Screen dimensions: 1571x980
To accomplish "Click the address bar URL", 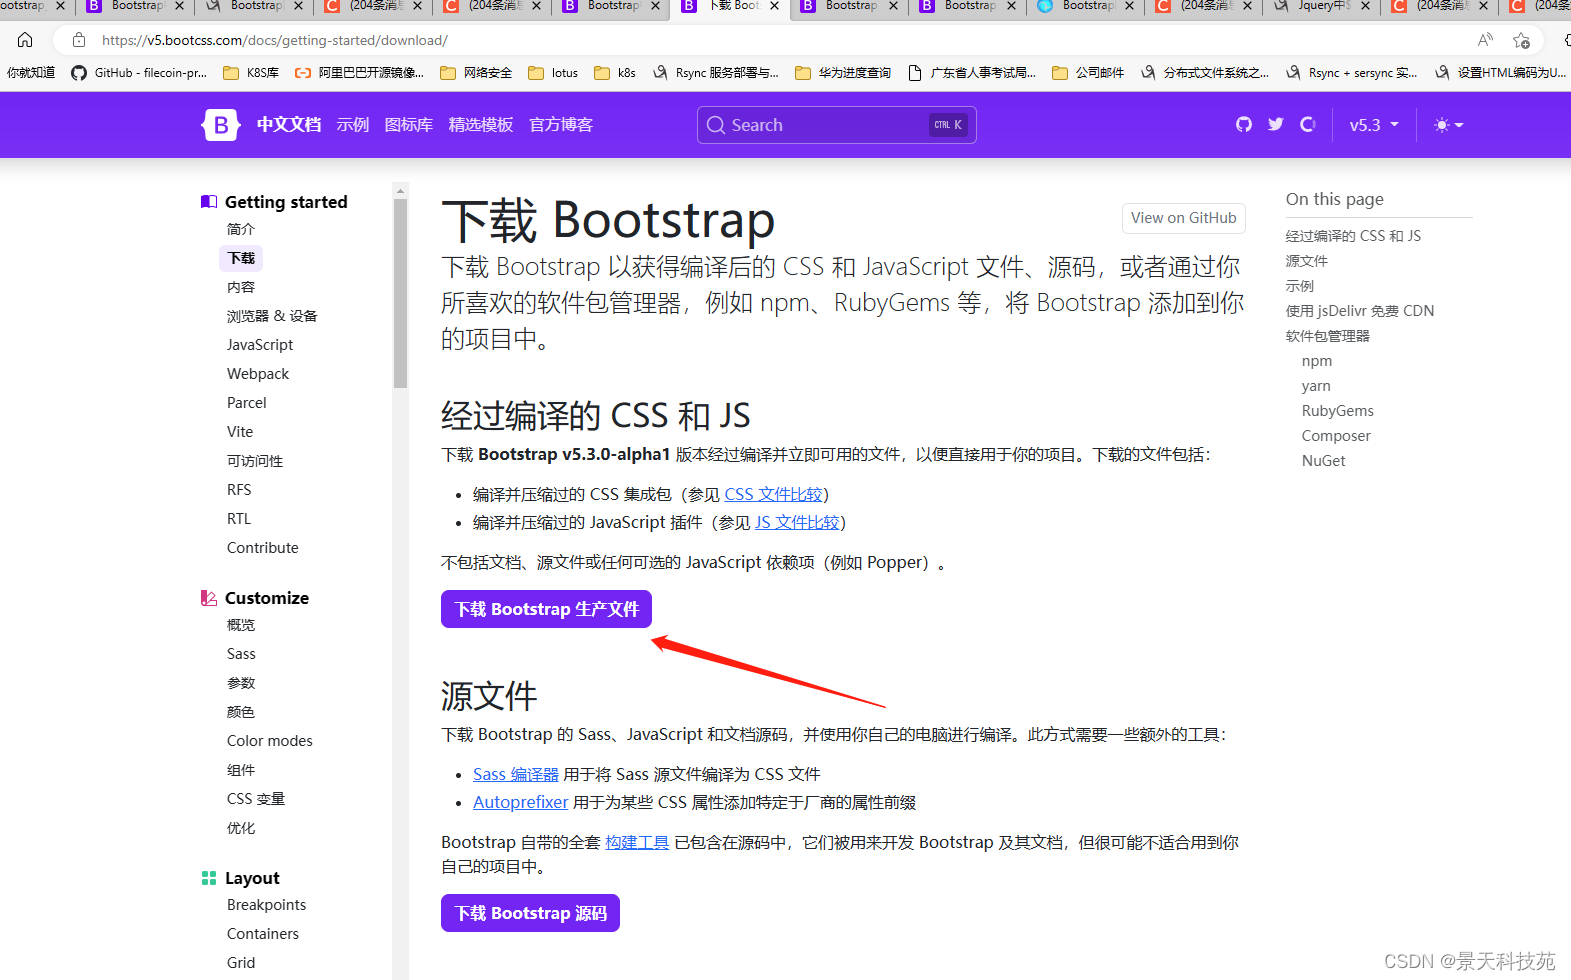I will tap(275, 40).
